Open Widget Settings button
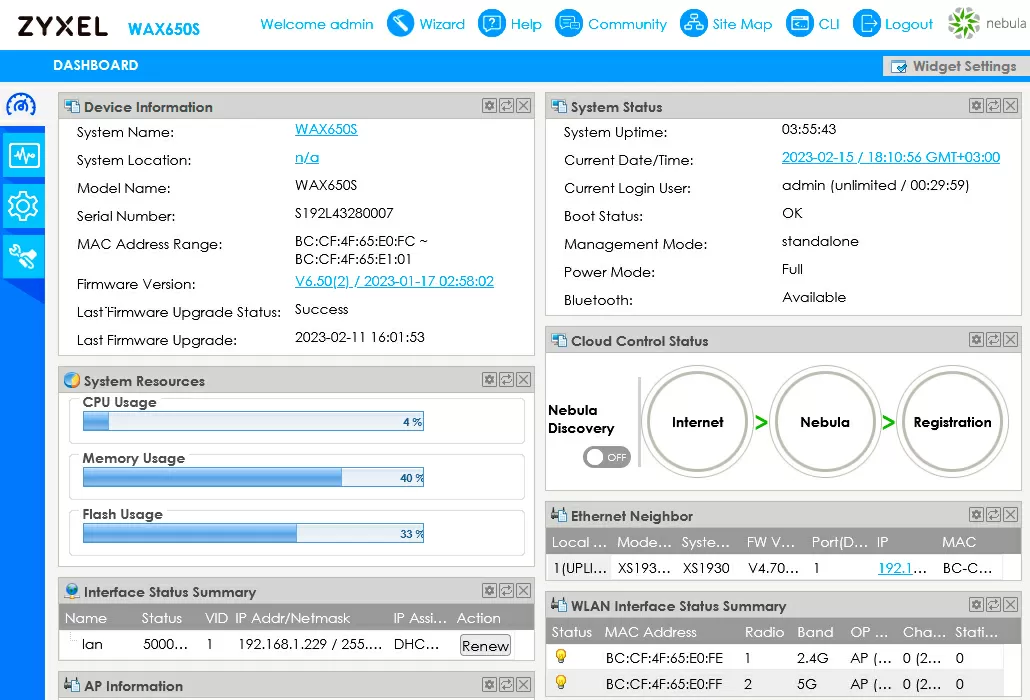Viewport: 1030px width, 700px height. click(x=956, y=66)
